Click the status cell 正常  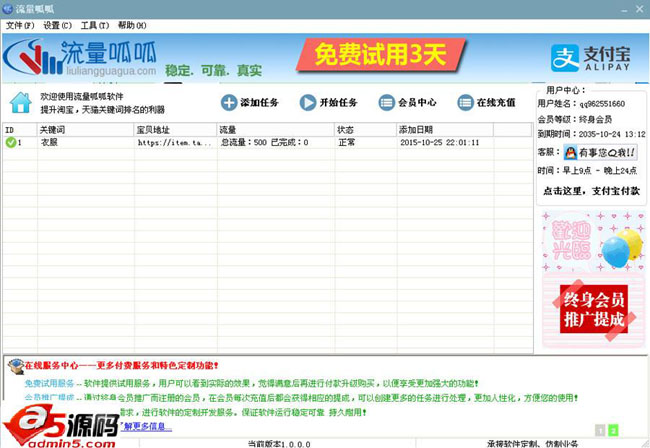tap(347, 143)
